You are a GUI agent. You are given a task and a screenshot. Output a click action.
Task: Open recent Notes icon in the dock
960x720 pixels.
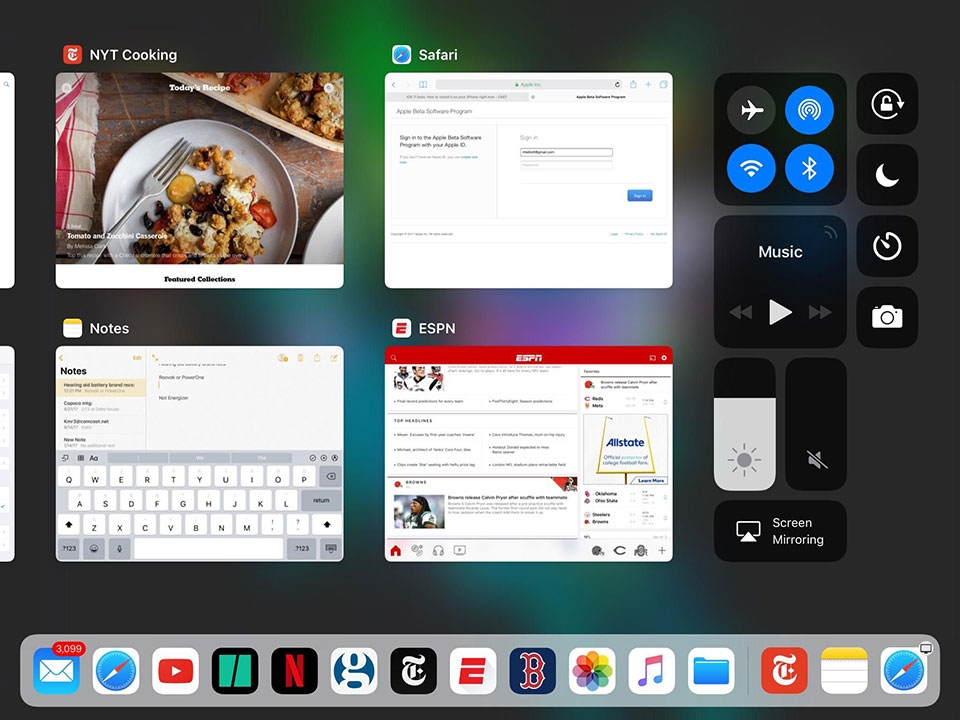(x=844, y=671)
